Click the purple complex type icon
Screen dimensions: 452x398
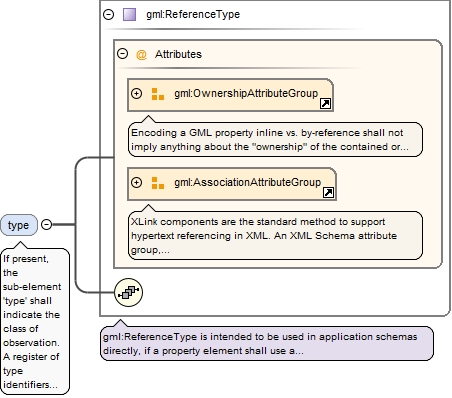(x=129, y=14)
